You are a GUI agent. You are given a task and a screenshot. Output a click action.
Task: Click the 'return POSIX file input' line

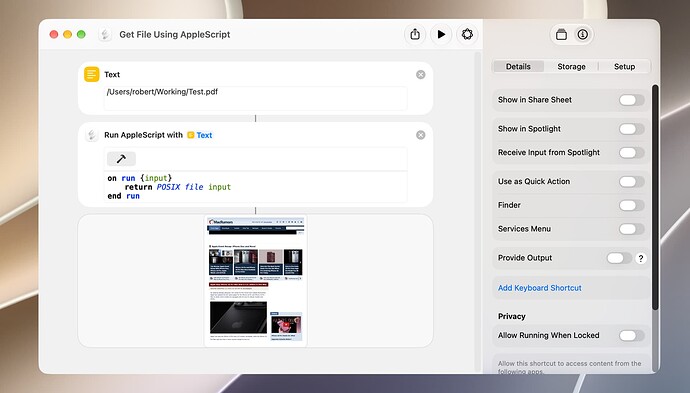178,187
